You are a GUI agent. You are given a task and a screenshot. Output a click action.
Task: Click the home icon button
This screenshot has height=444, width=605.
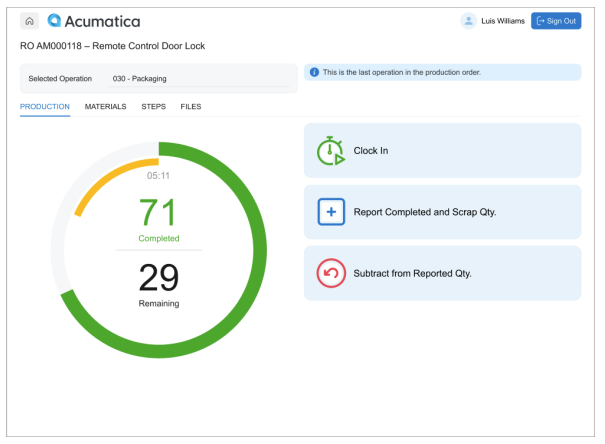30,21
